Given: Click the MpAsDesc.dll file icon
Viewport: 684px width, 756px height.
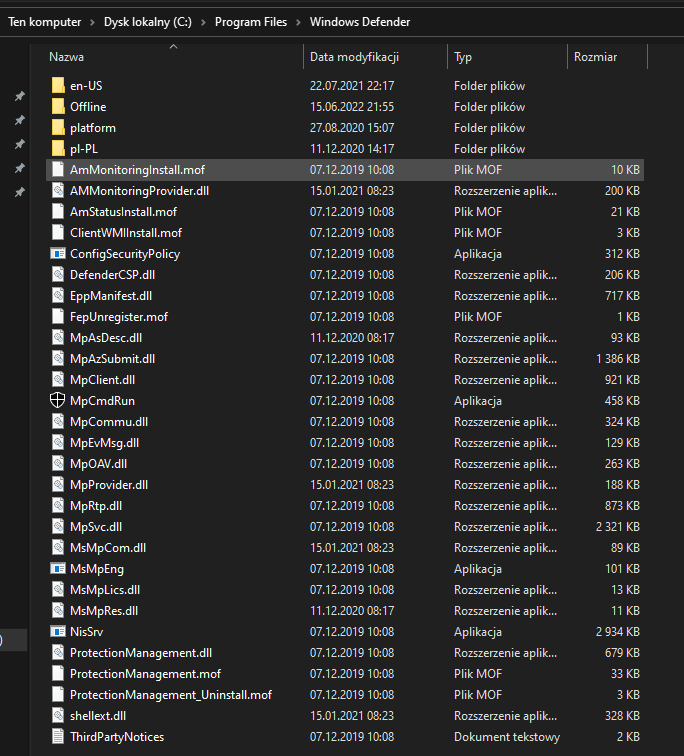Looking at the screenshot, I should coord(58,338).
